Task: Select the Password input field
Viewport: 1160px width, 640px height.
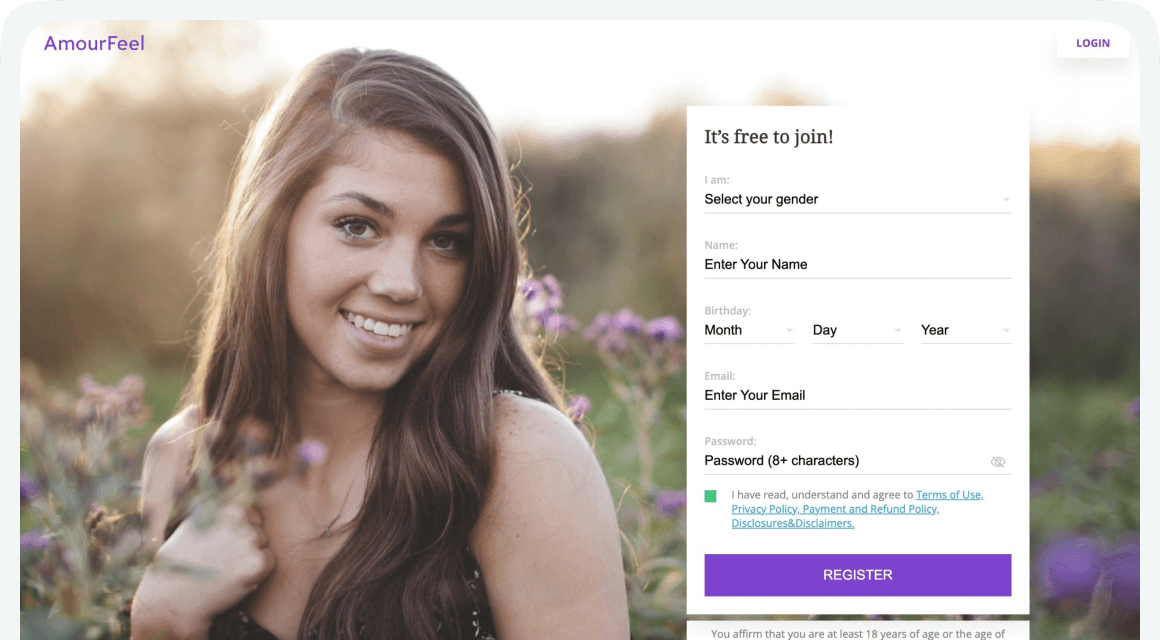Action: [x=840, y=461]
